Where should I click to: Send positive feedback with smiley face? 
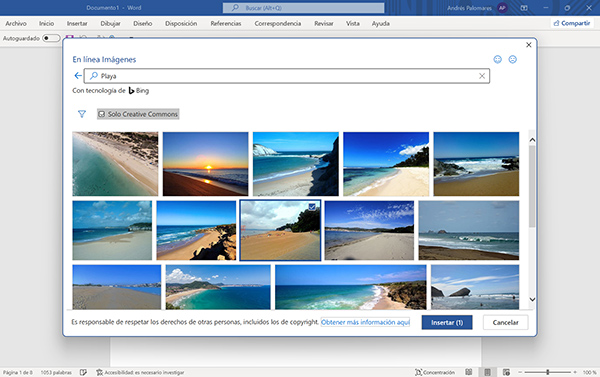point(497,59)
